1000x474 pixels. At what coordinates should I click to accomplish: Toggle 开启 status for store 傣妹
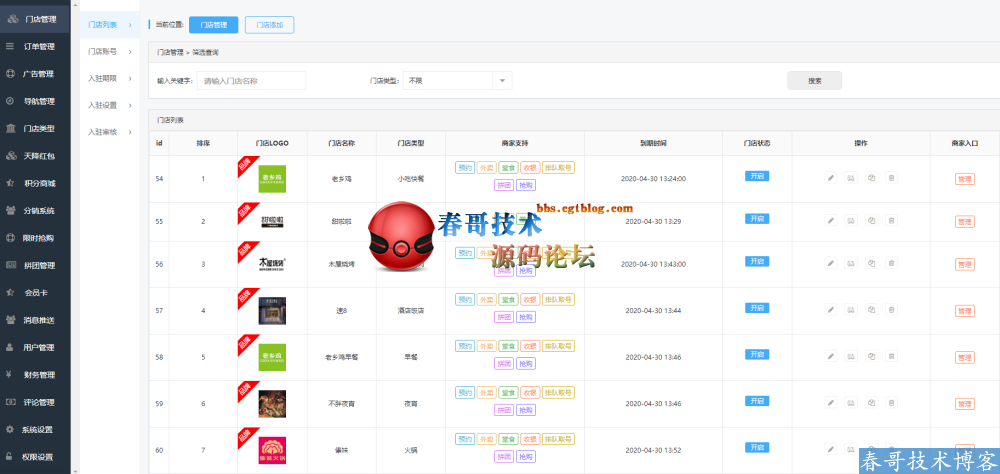click(757, 447)
